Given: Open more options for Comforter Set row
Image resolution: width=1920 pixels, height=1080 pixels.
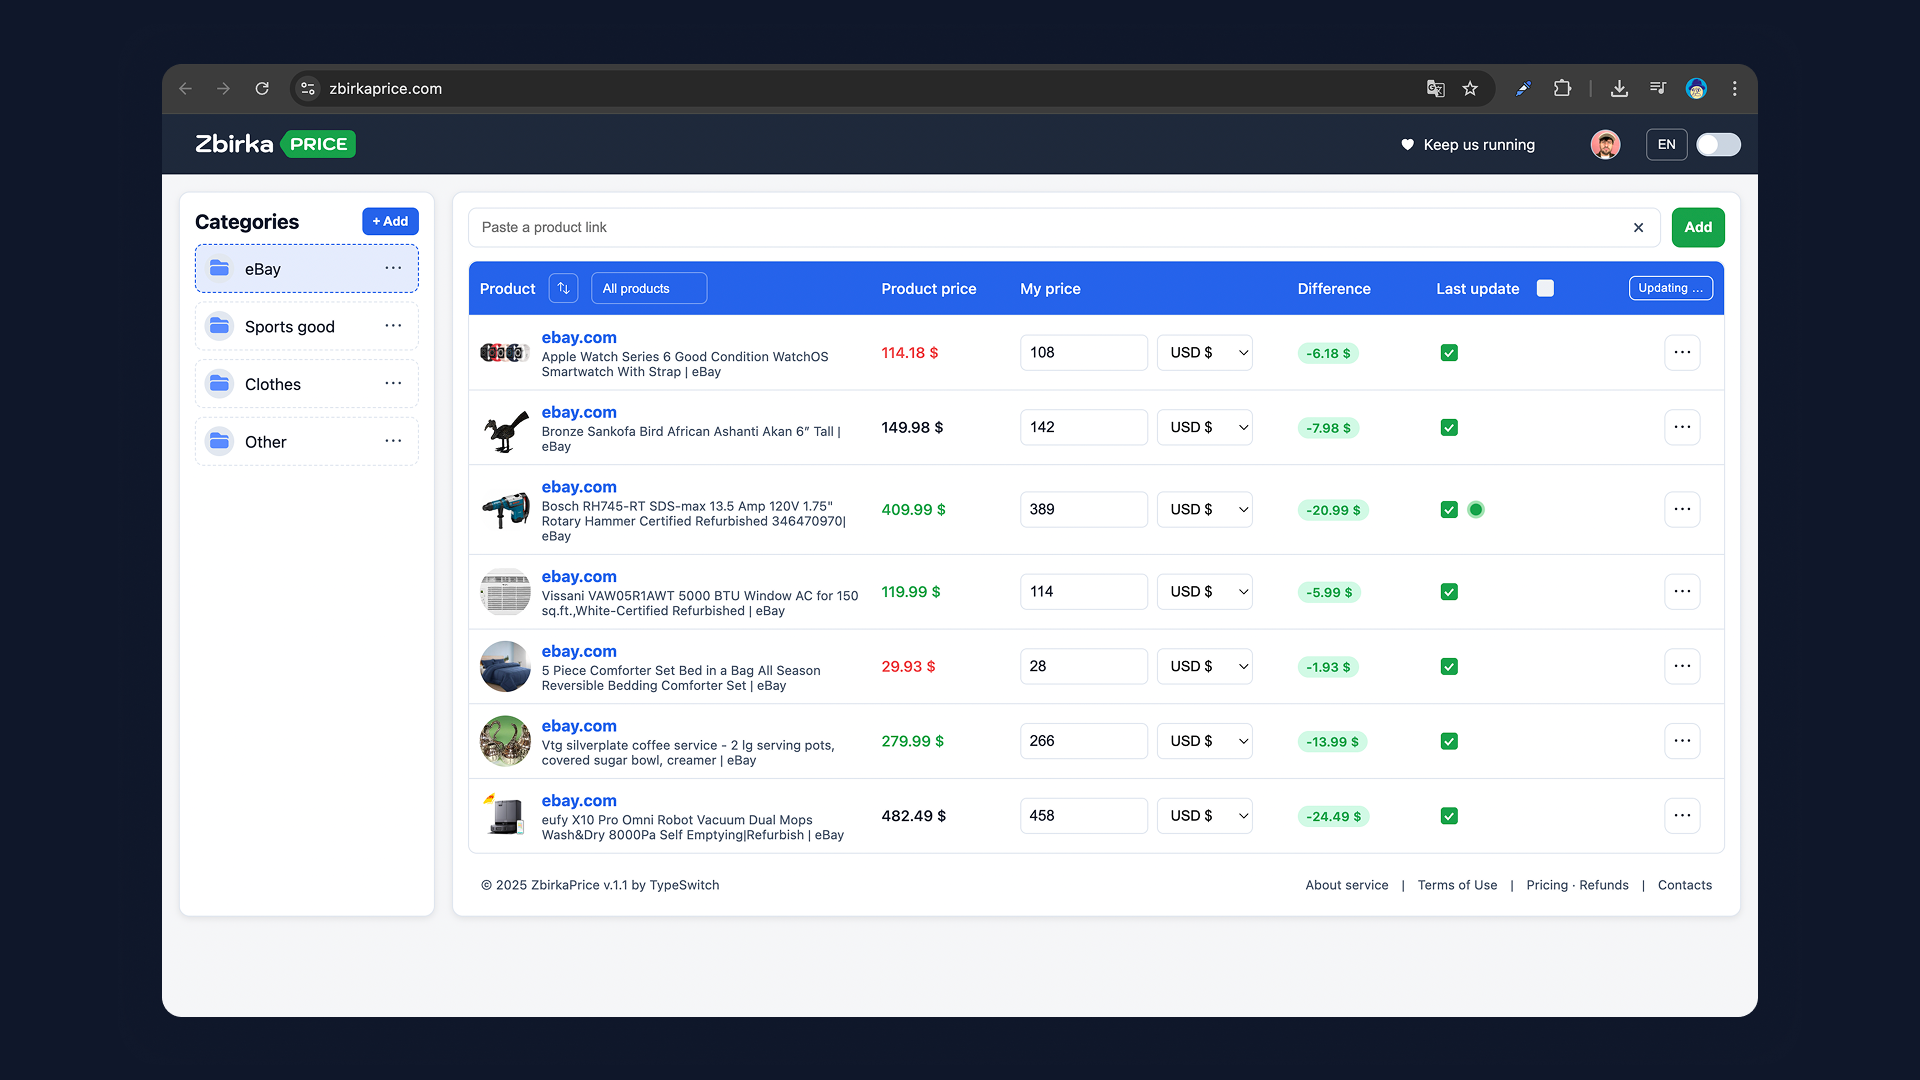Looking at the screenshot, I should click(1682, 666).
